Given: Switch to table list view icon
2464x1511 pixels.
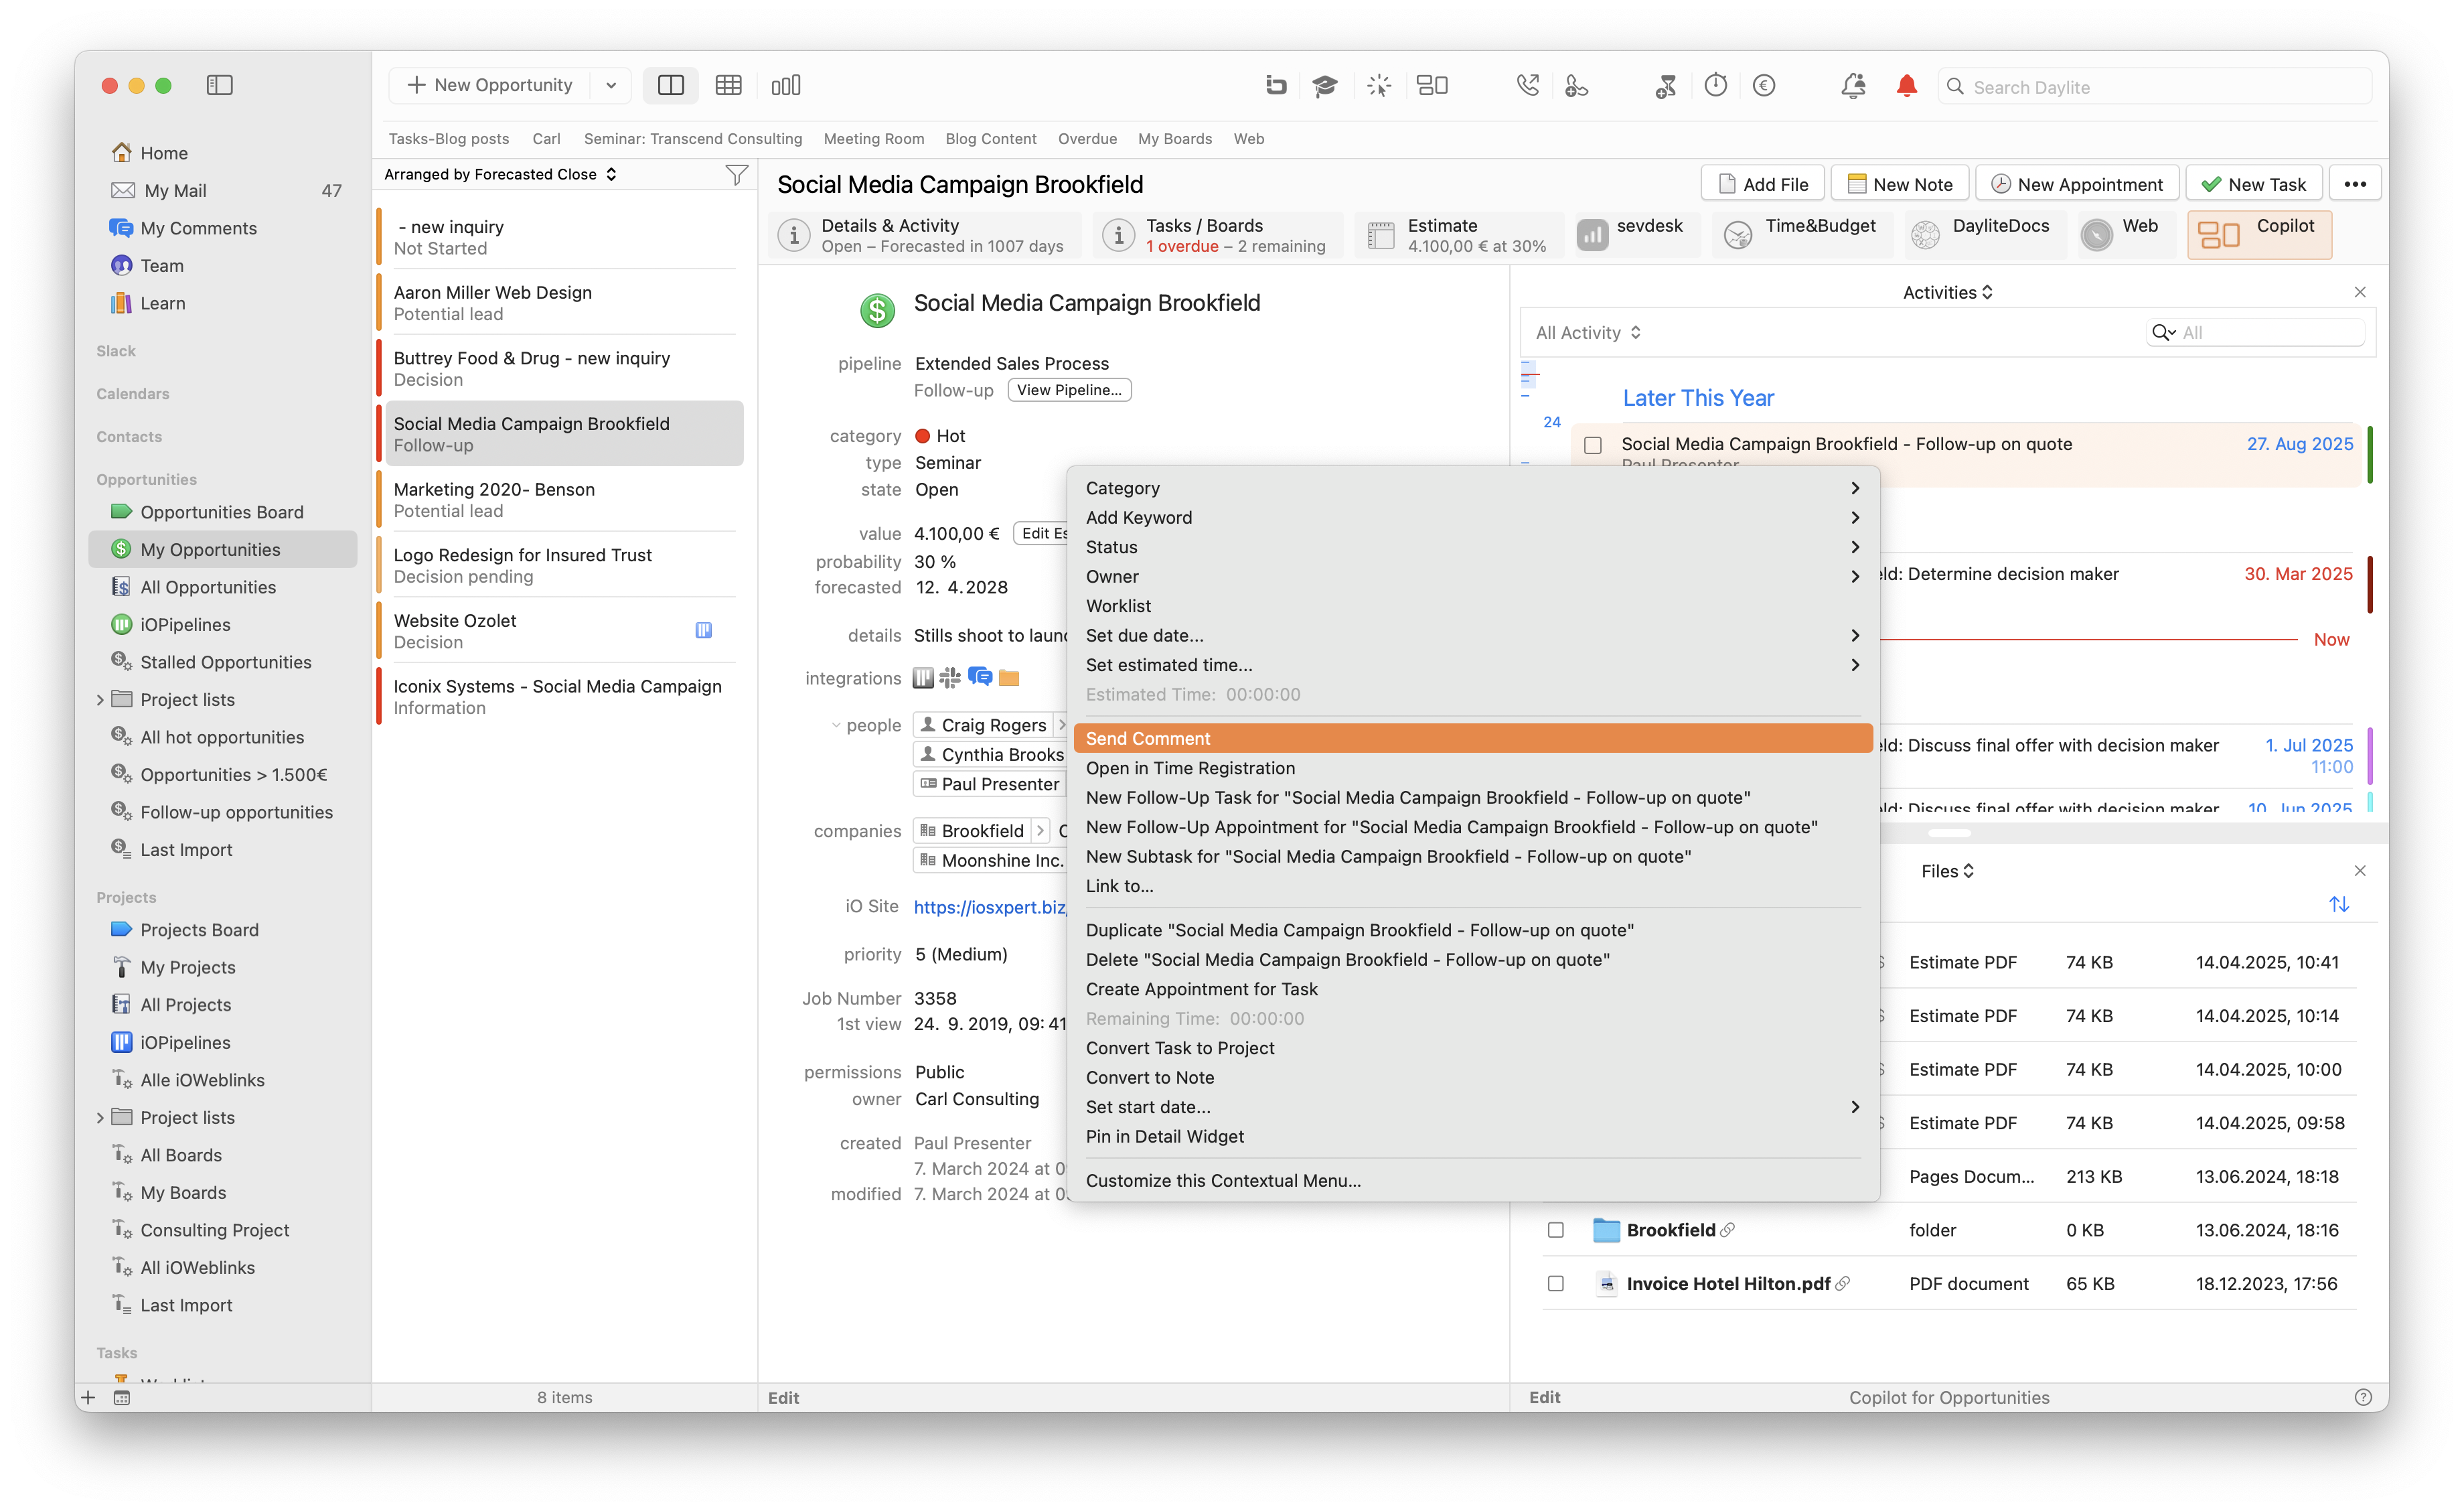Looking at the screenshot, I should pyautogui.click(x=728, y=85).
